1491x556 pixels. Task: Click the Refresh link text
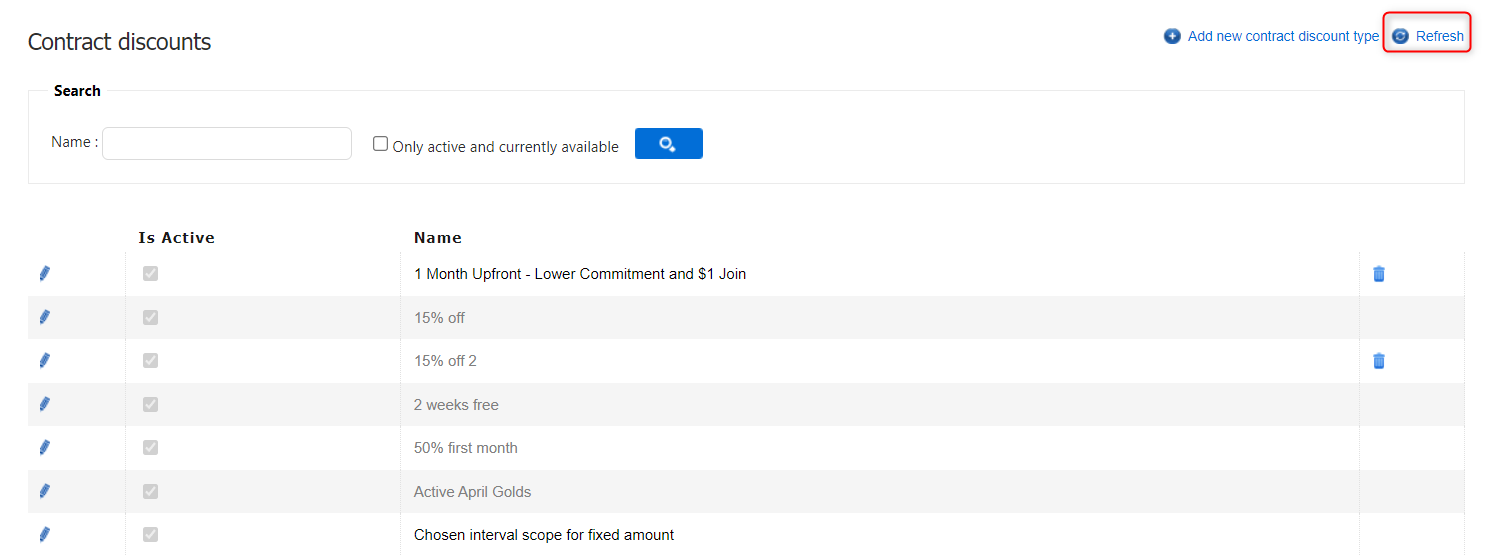(1439, 36)
